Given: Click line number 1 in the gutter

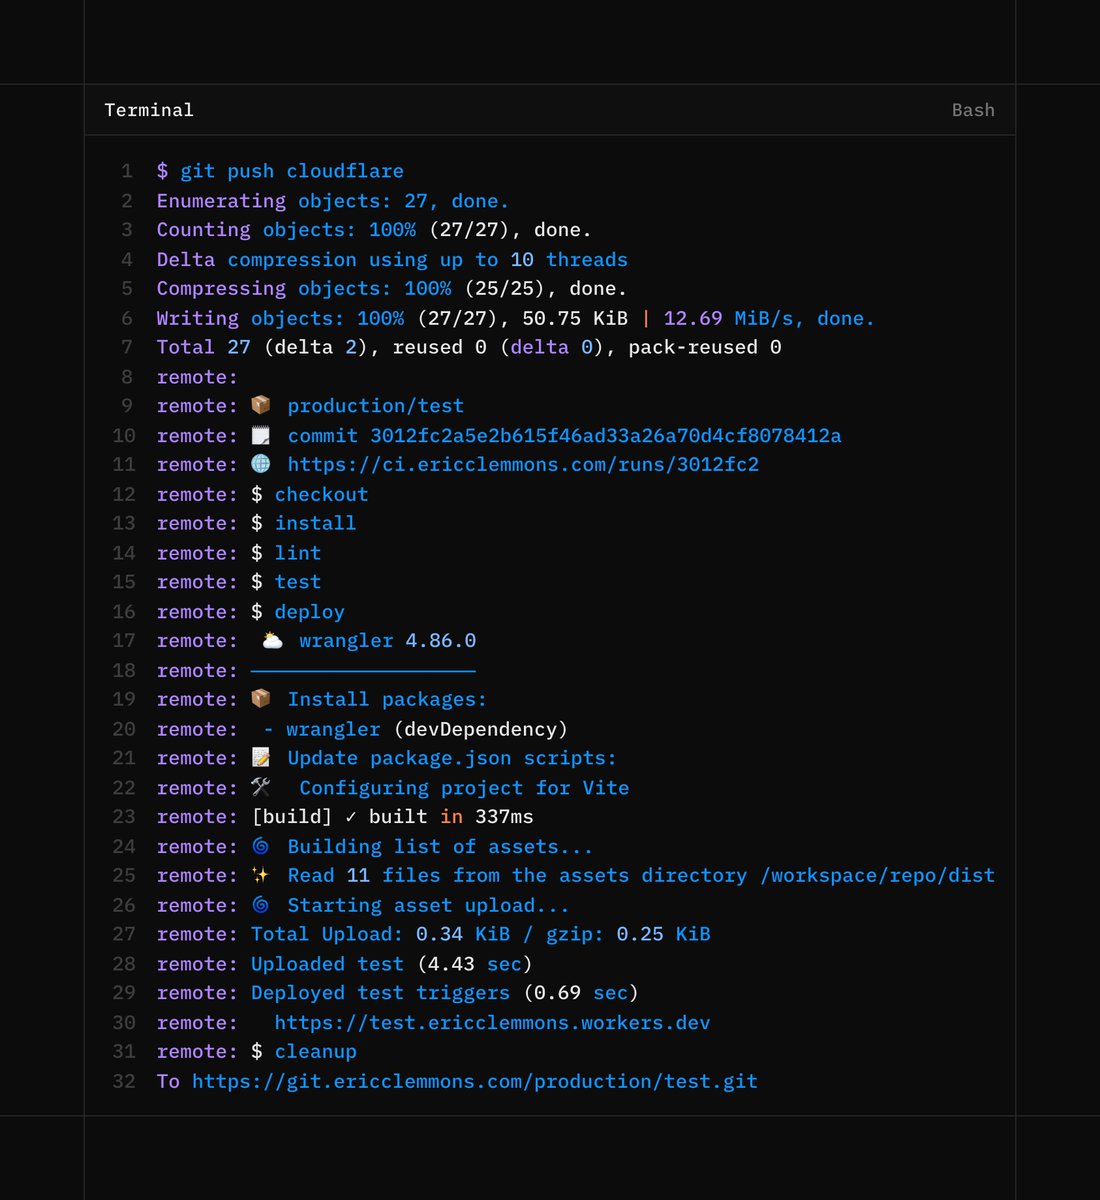Looking at the screenshot, I should [127, 171].
